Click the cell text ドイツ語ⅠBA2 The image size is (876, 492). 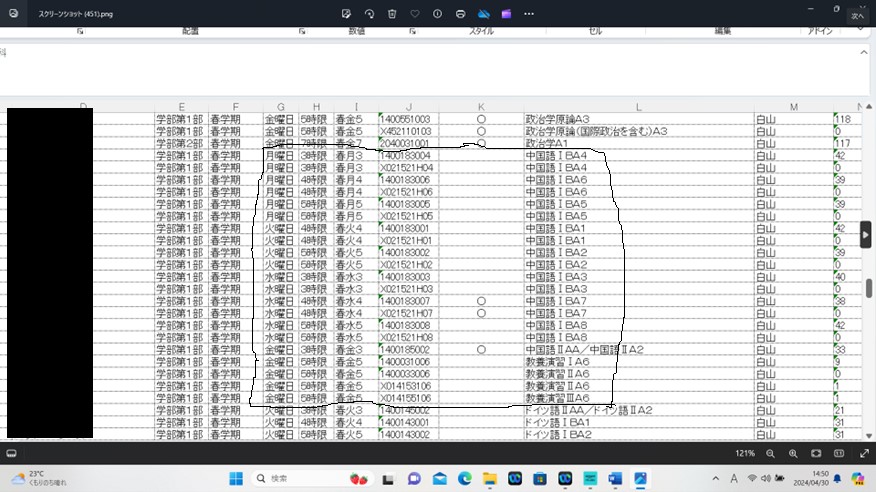[x=558, y=434]
